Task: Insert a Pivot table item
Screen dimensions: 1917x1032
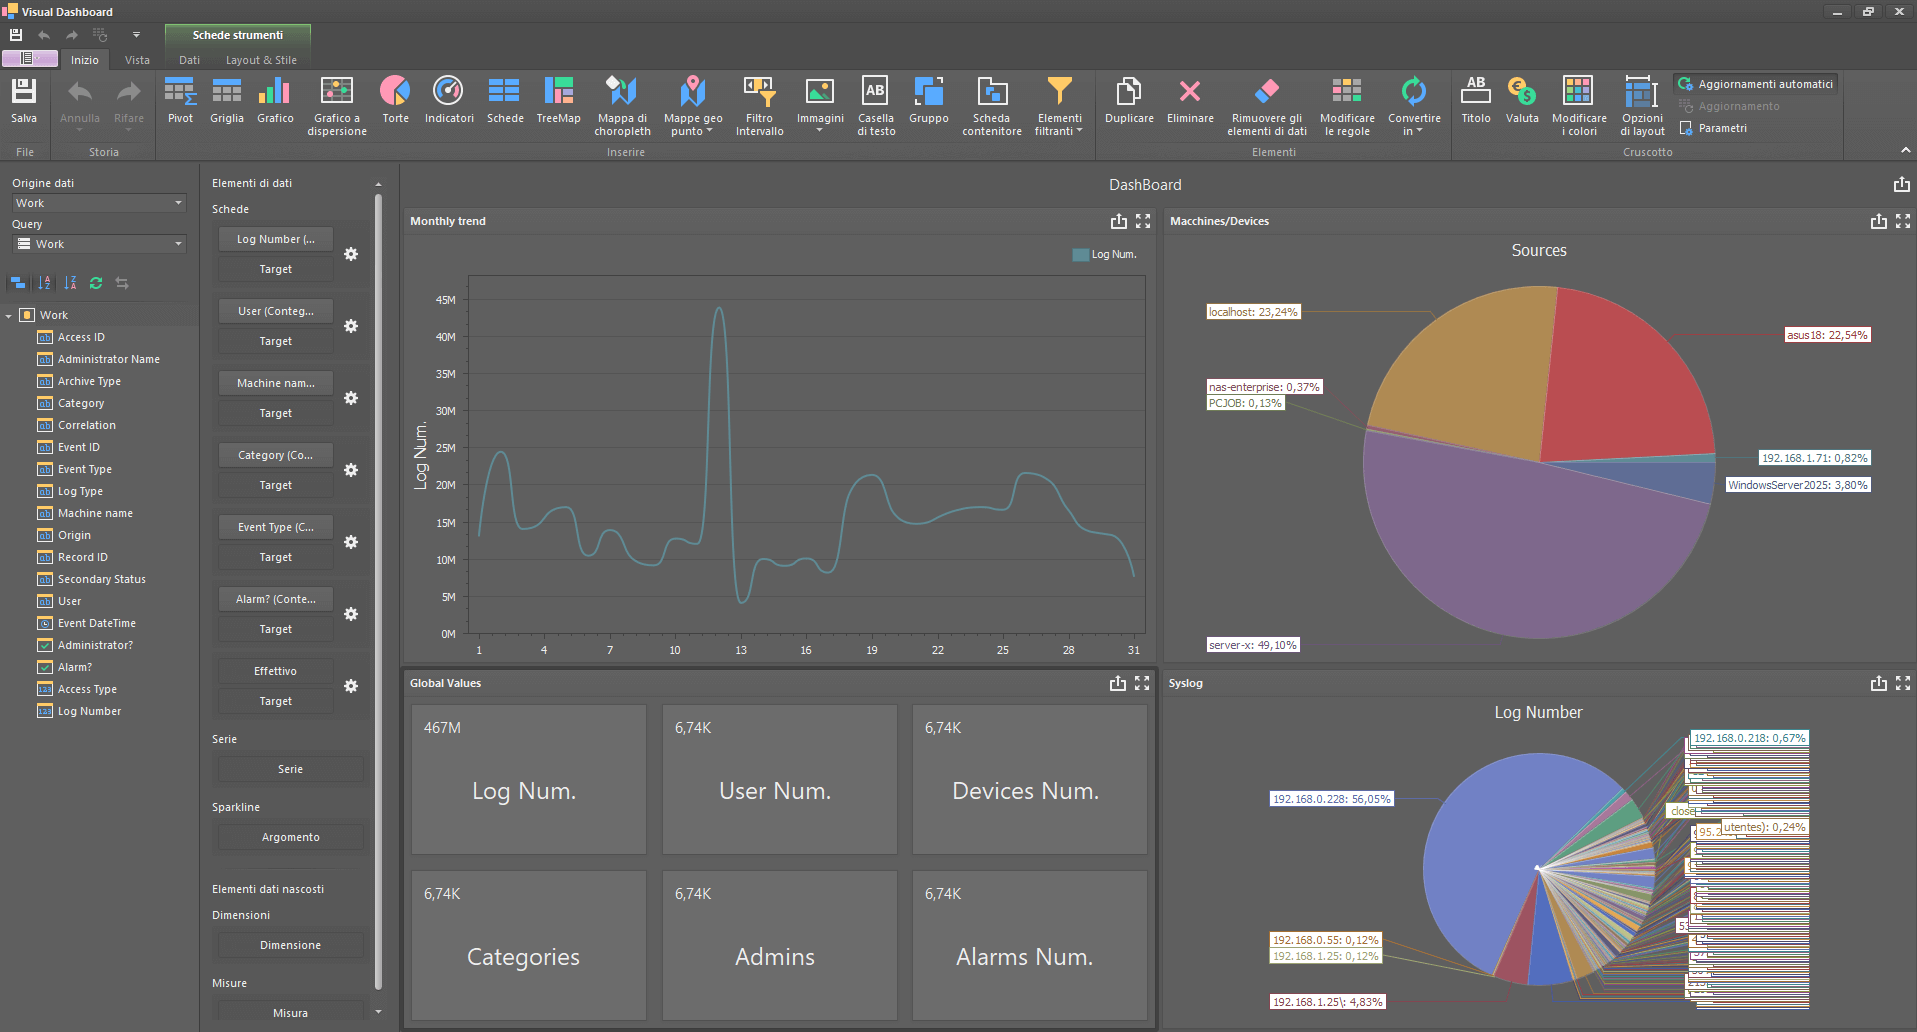Action: pyautogui.click(x=180, y=101)
